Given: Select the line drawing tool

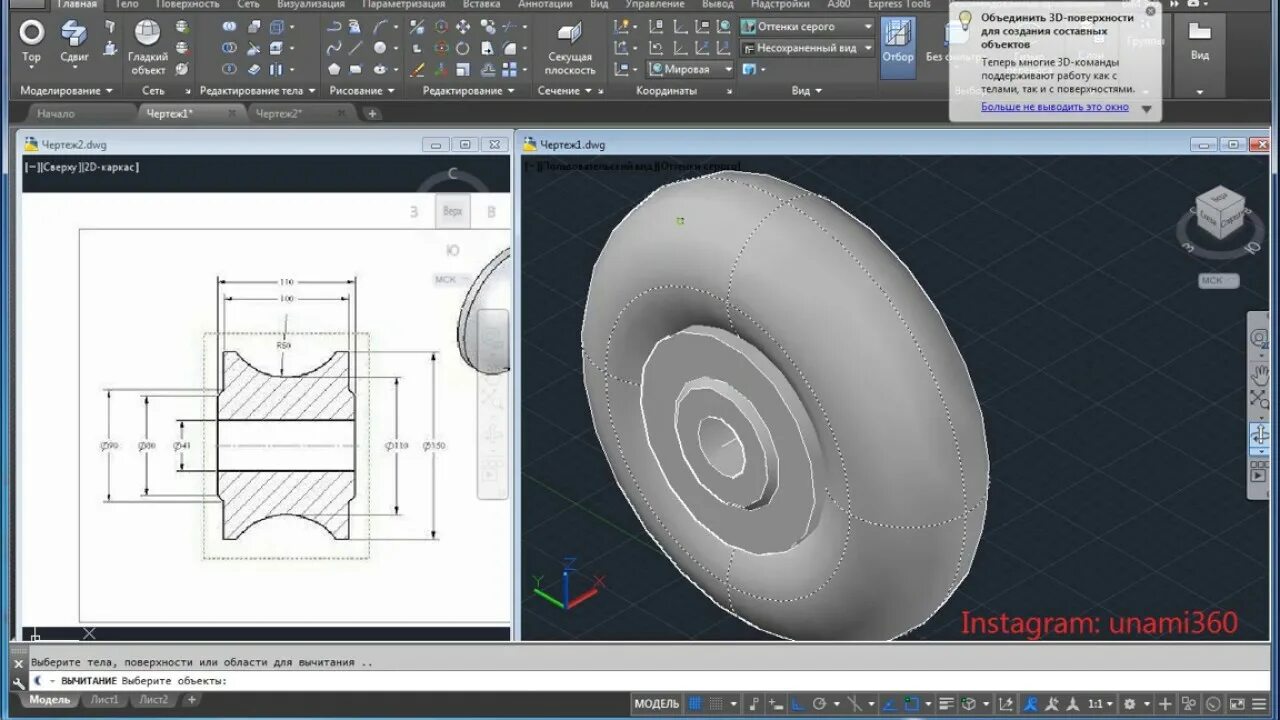Looking at the screenshot, I should coord(355,47).
